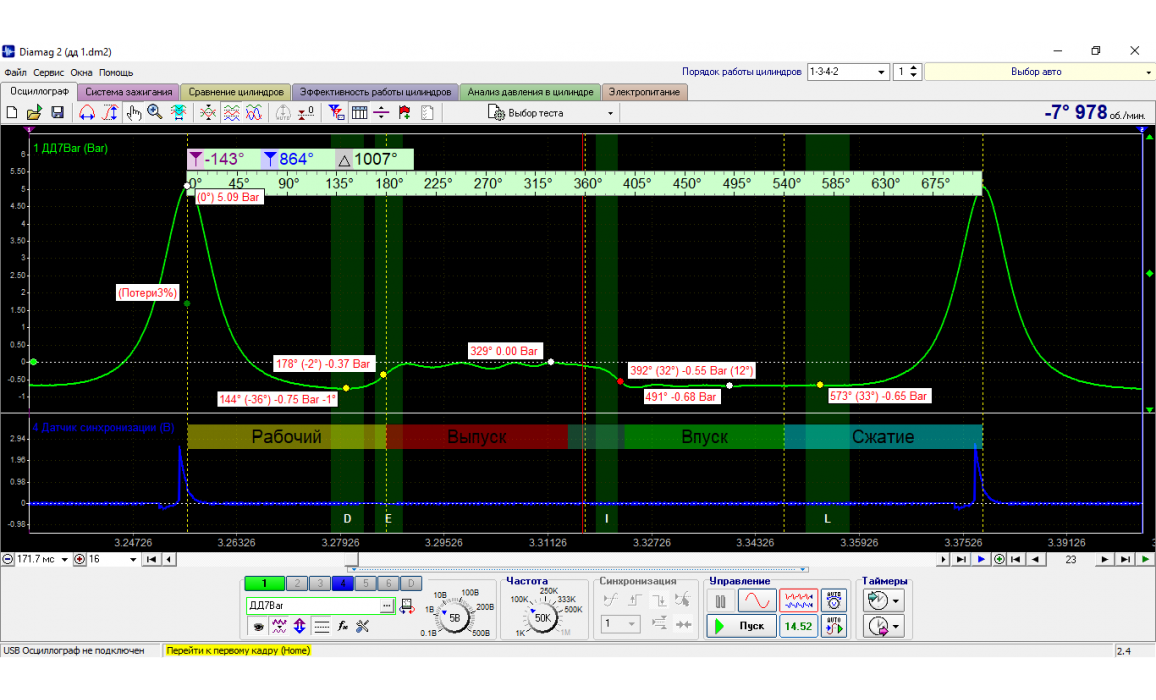The width and height of the screenshot is (1156, 700).
Task: Switch to the Система зажигания tab
Action: [x=128, y=92]
